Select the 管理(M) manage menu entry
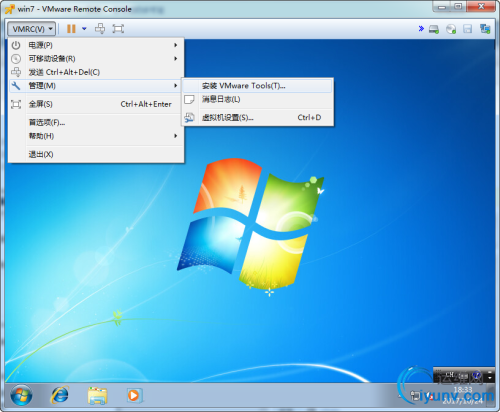The image size is (500, 412). pyautogui.click(x=96, y=86)
